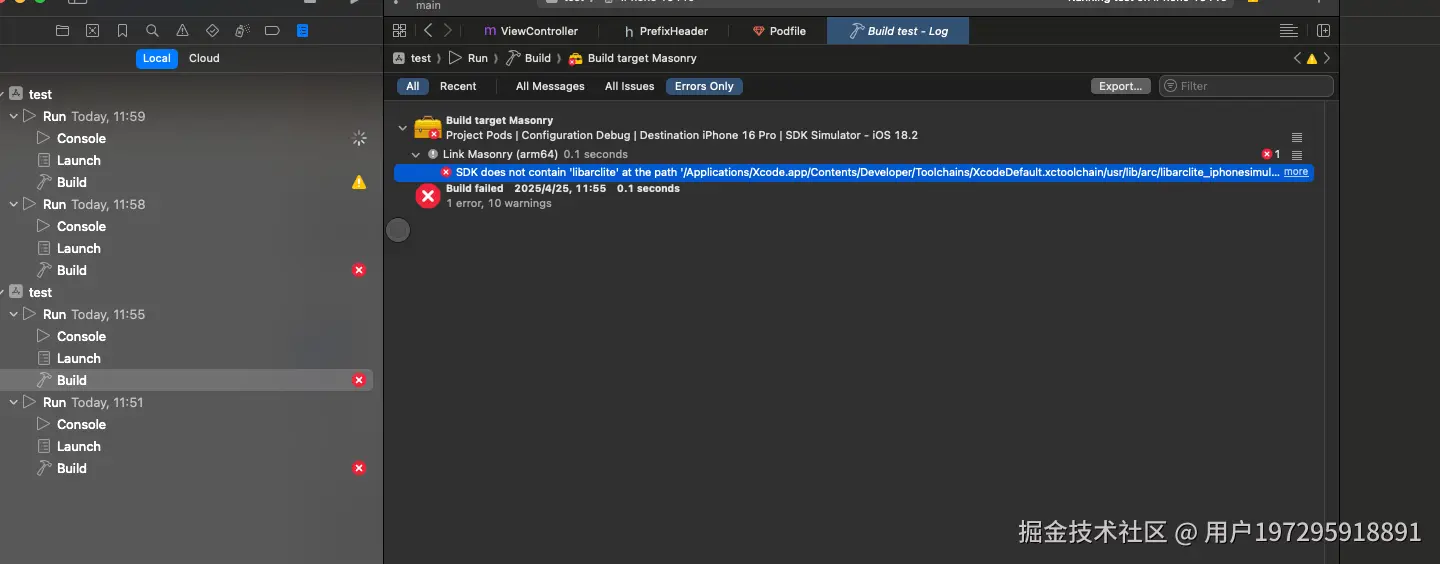Switch to the Podfile tab
This screenshot has height=564, width=1440.
pyautogui.click(x=779, y=31)
